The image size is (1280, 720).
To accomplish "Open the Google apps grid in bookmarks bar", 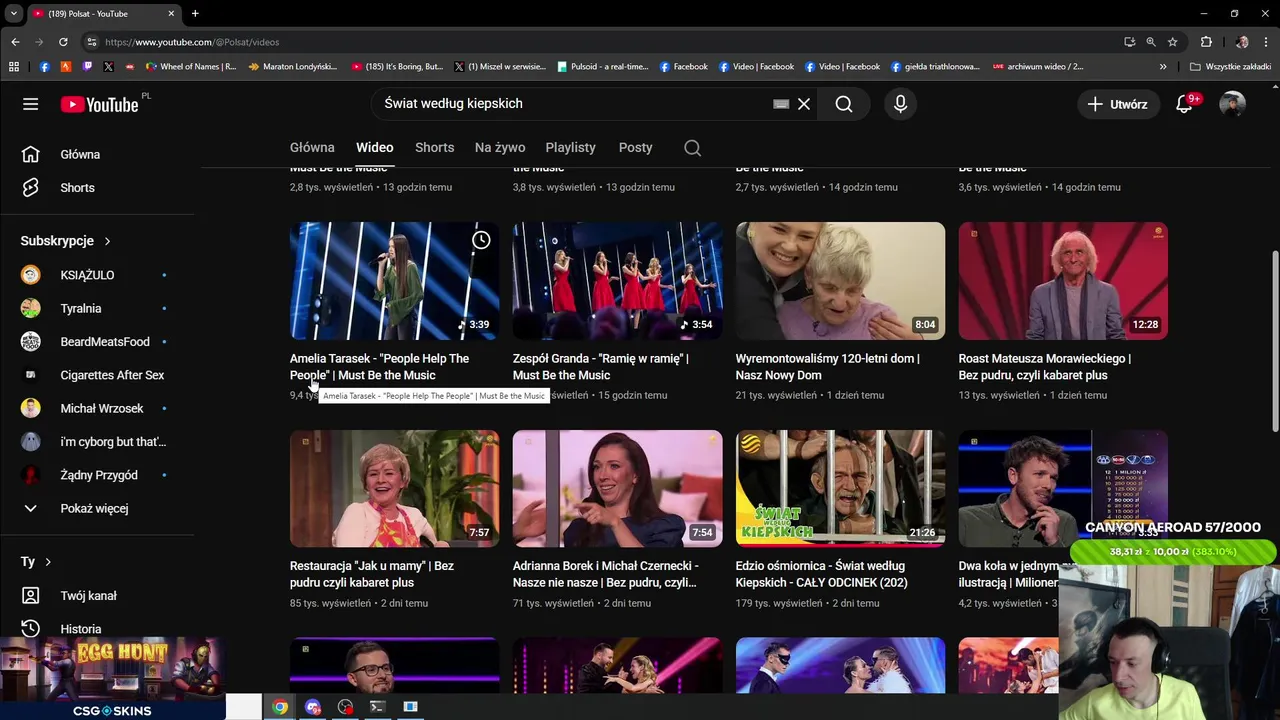I will pos(14,67).
